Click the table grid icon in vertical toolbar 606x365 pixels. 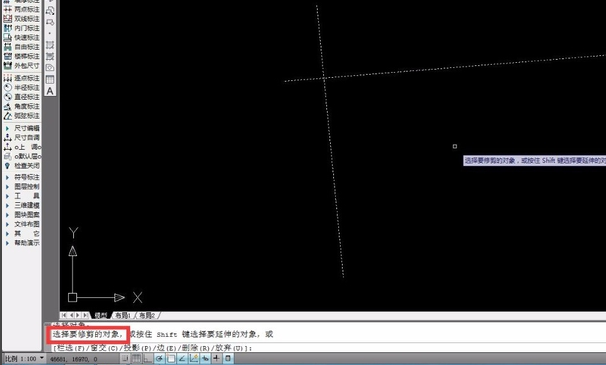click(x=50, y=80)
